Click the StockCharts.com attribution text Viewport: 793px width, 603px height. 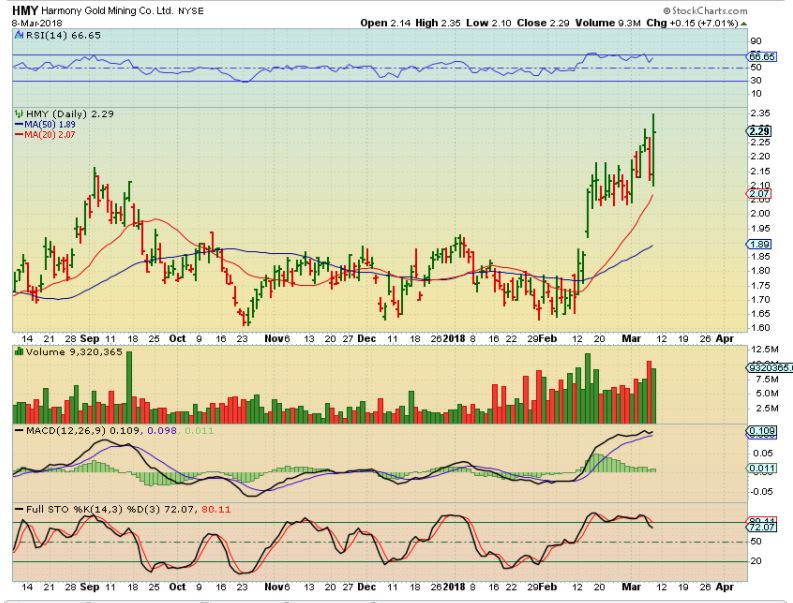(x=704, y=10)
